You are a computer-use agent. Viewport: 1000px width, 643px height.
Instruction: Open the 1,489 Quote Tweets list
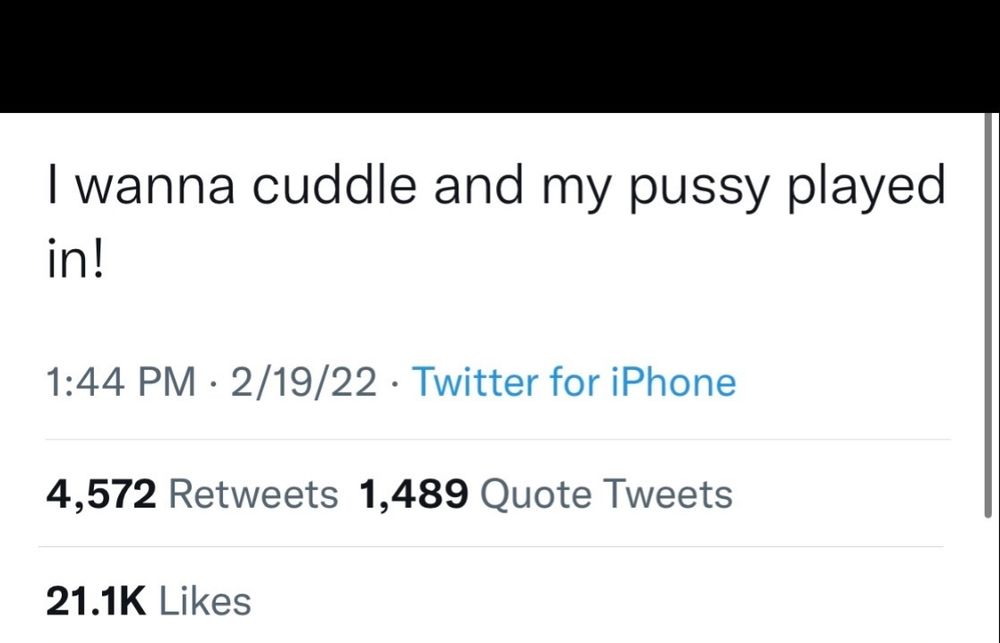coord(546,494)
